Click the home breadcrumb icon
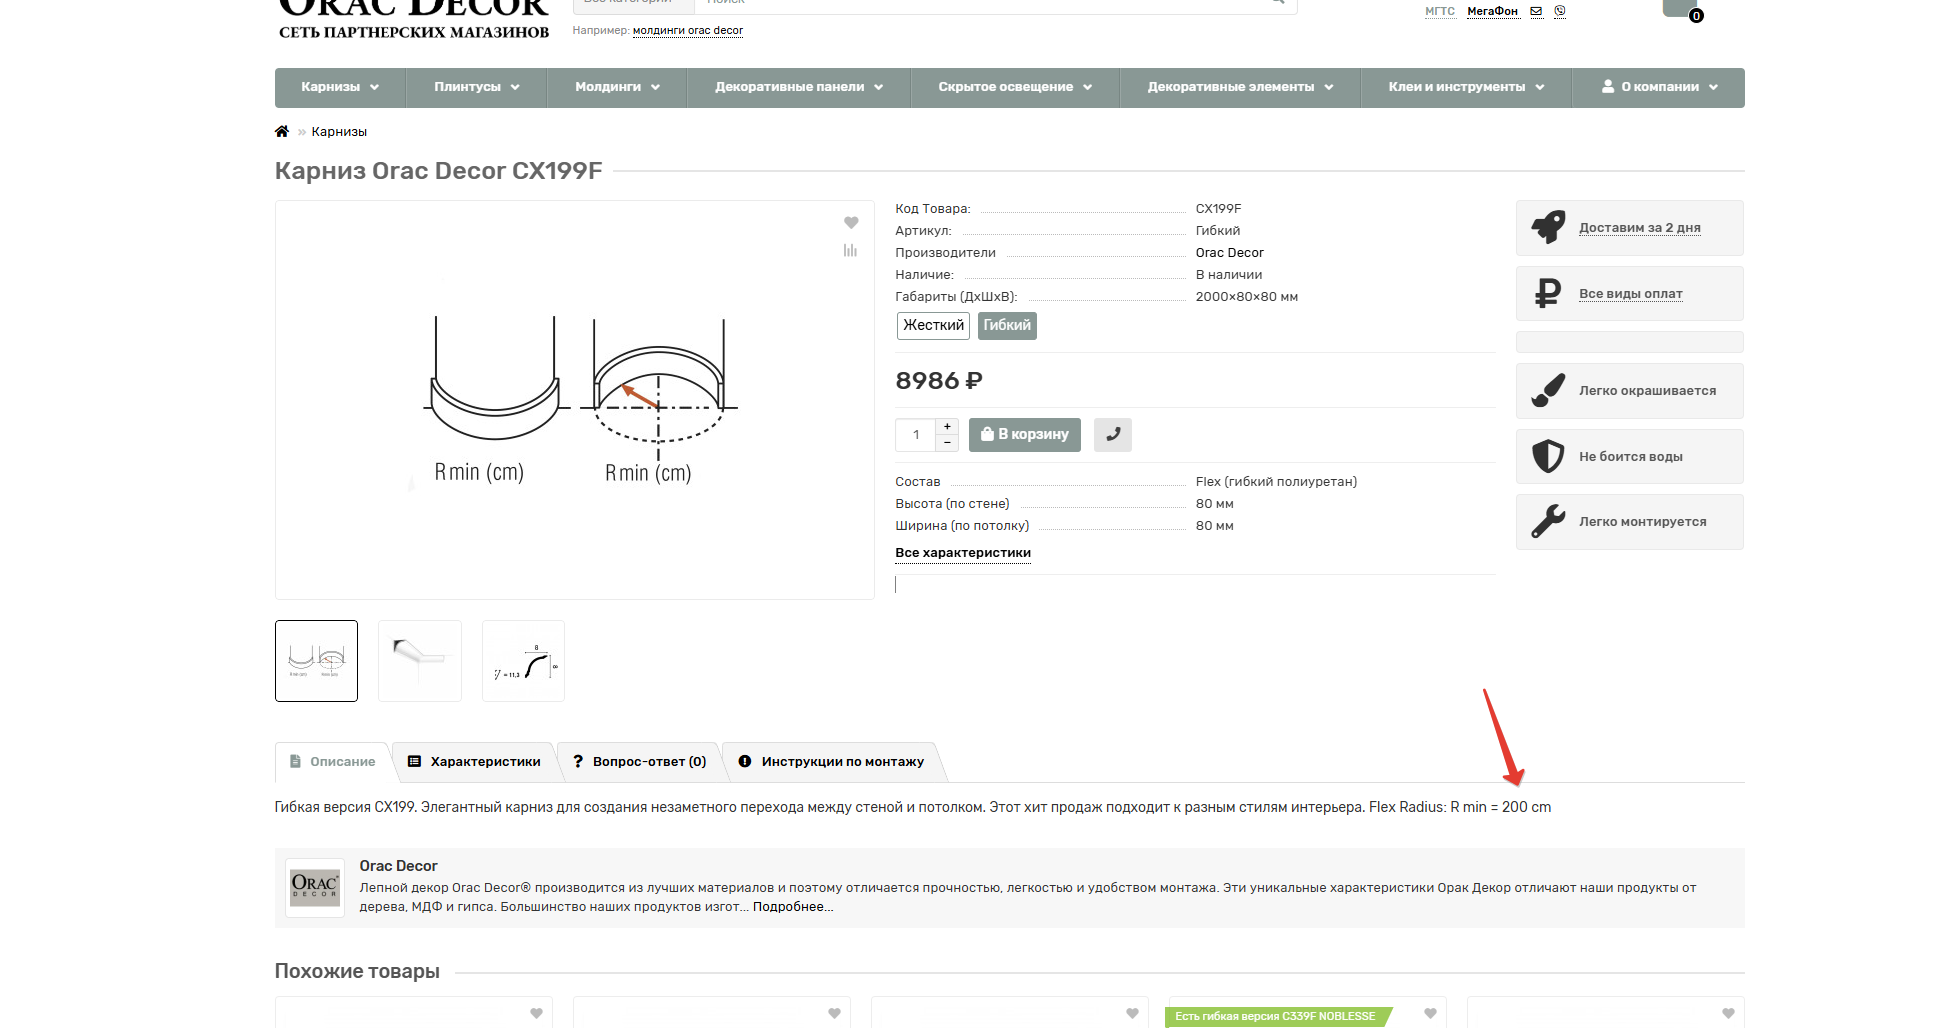This screenshot has height=1028, width=1937. [x=282, y=132]
